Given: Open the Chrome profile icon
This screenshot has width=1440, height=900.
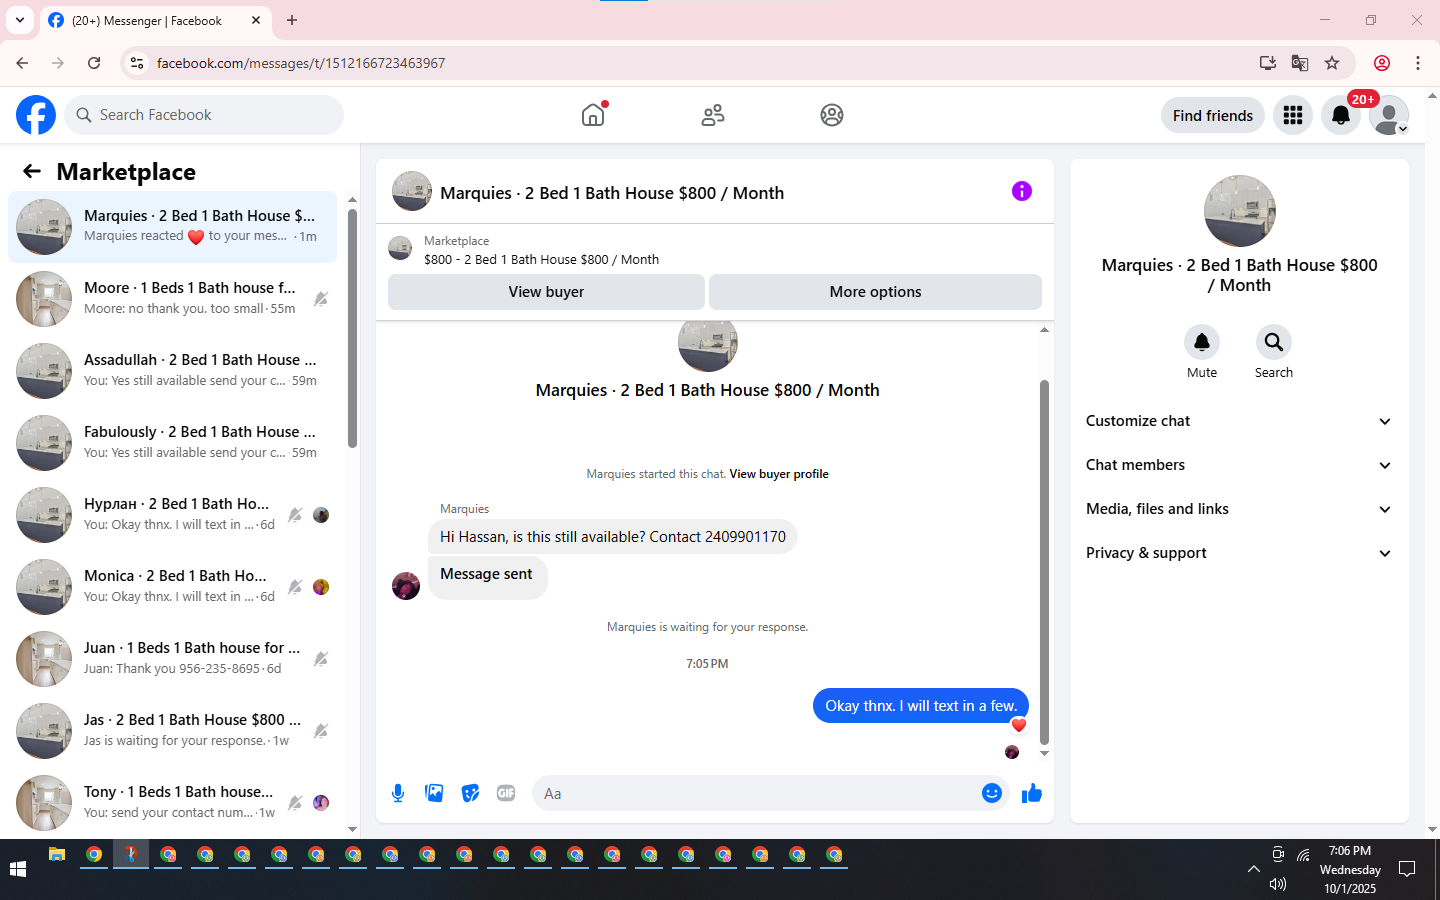Looking at the screenshot, I should (x=1382, y=63).
